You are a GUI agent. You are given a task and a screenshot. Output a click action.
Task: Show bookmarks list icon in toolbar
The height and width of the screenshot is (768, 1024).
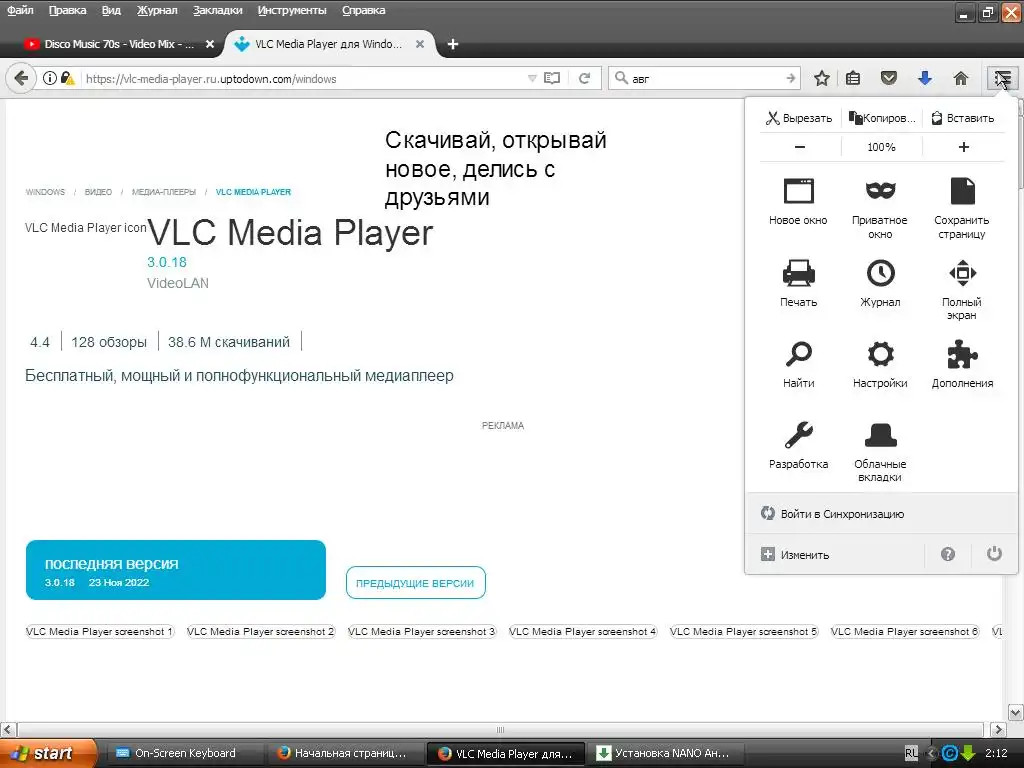pos(853,79)
